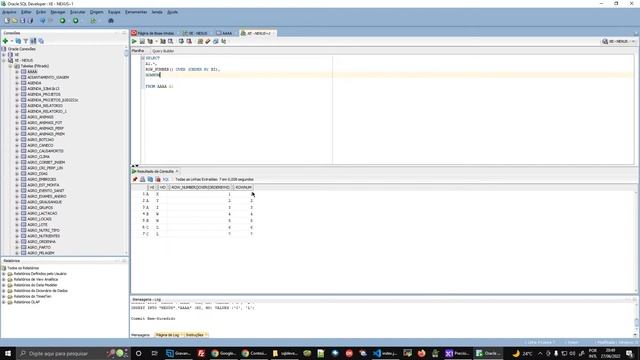This screenshot has height=360, width=640.
Task: Open notification center in system tray
Action: (629, 353)
